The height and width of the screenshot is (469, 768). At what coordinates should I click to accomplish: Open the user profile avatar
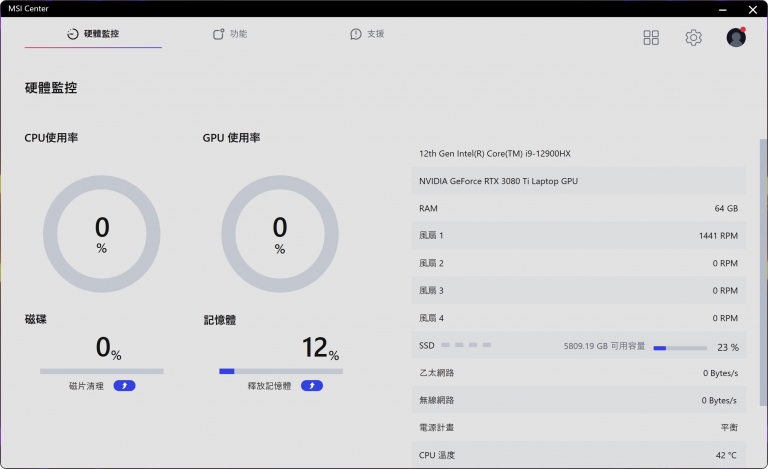(736, 37)
